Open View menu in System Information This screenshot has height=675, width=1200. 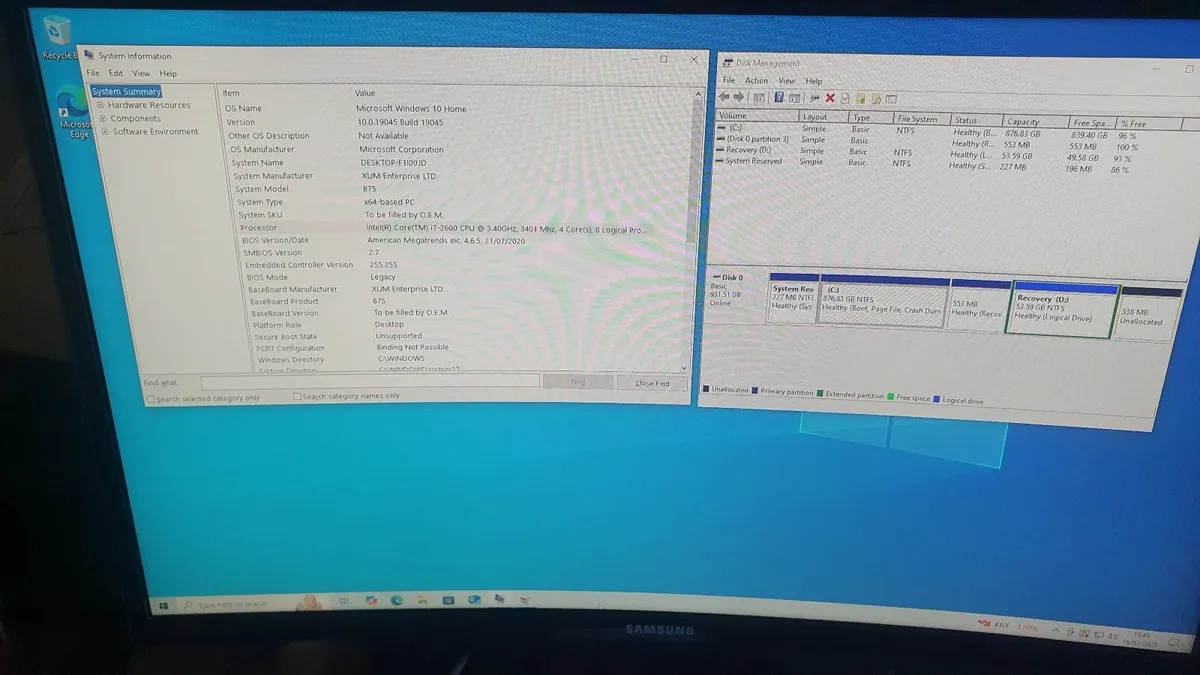tap(141, 73)
